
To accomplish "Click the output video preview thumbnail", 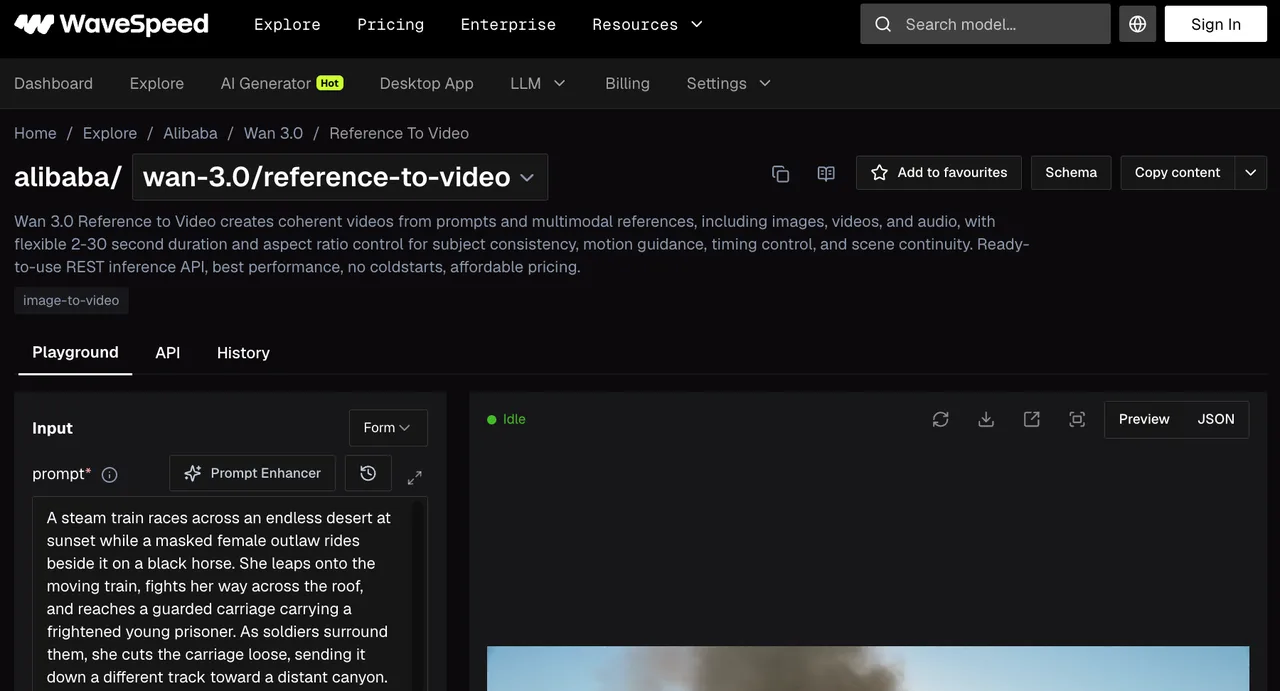I will click(x=868, y=668).
